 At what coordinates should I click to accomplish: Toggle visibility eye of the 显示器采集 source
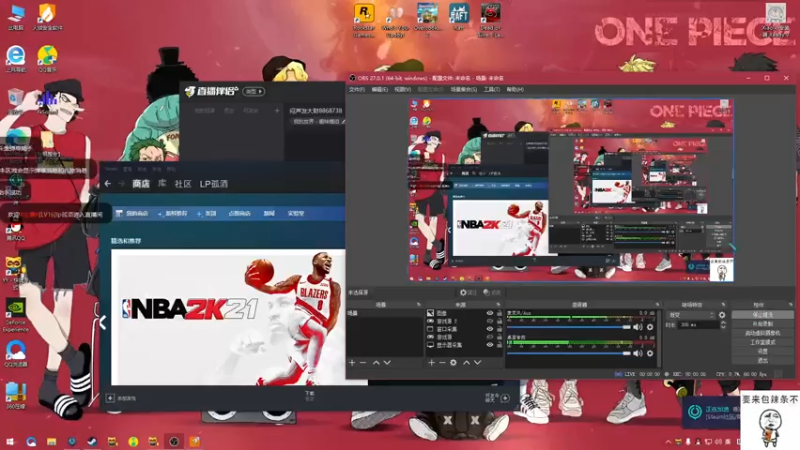pyautogui.click(x=490, y=345)
